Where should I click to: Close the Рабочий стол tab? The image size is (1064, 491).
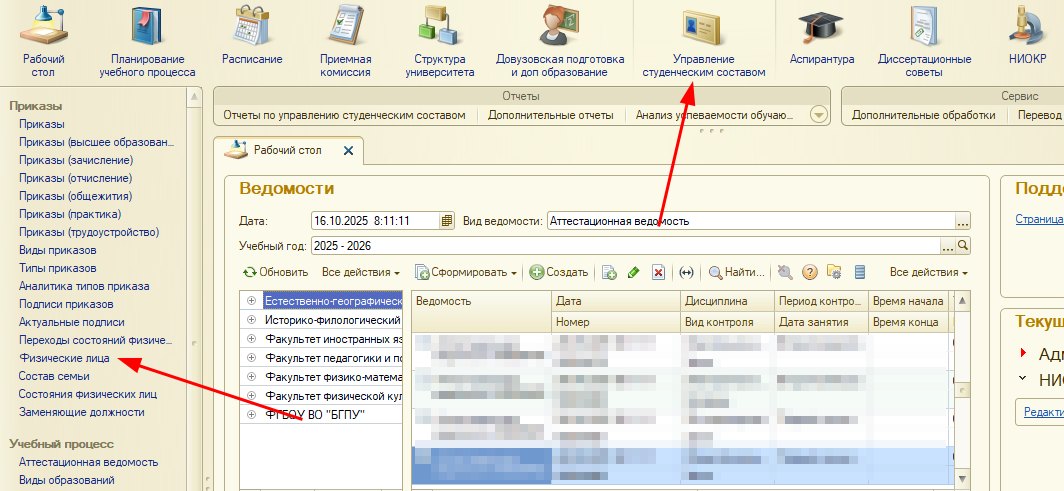point(348,150)
